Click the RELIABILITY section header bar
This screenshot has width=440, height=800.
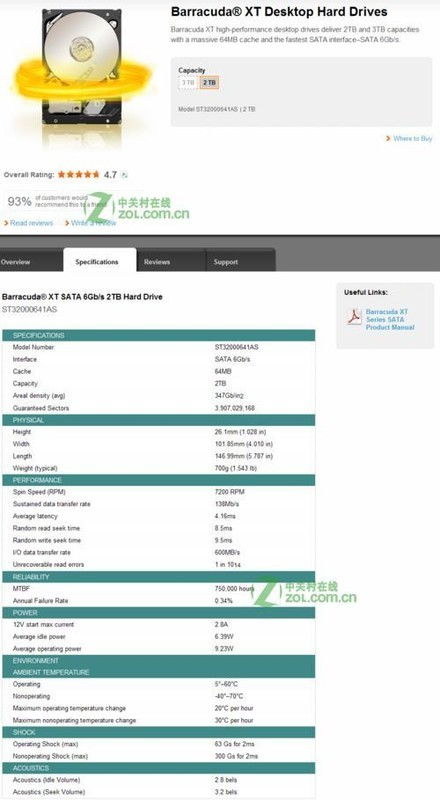point(159,577)
